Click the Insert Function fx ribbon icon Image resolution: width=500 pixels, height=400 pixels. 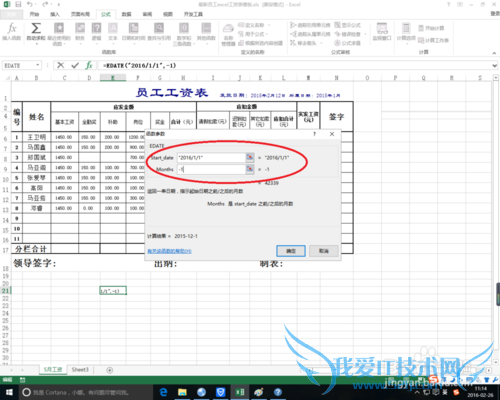pyautogui.click(x=12, y=28)
